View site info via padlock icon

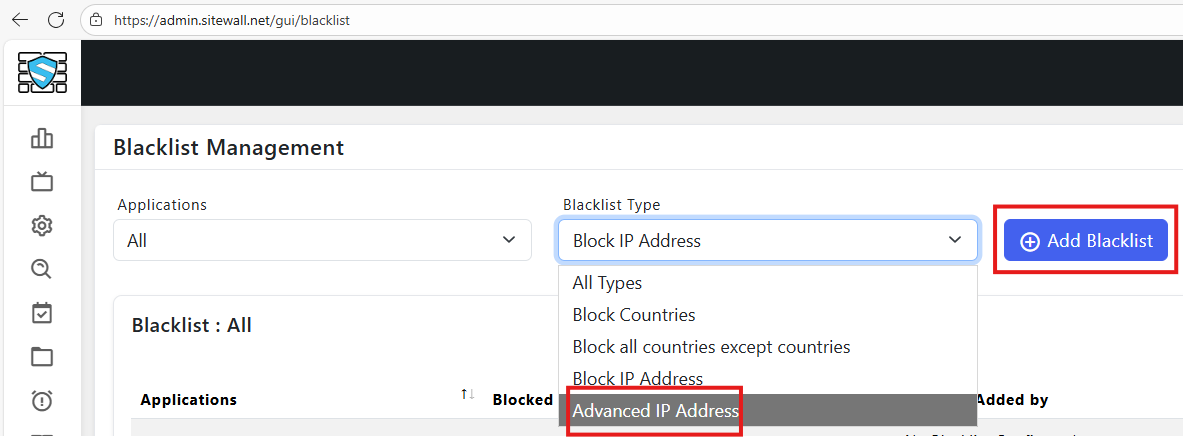click(96, 19)
